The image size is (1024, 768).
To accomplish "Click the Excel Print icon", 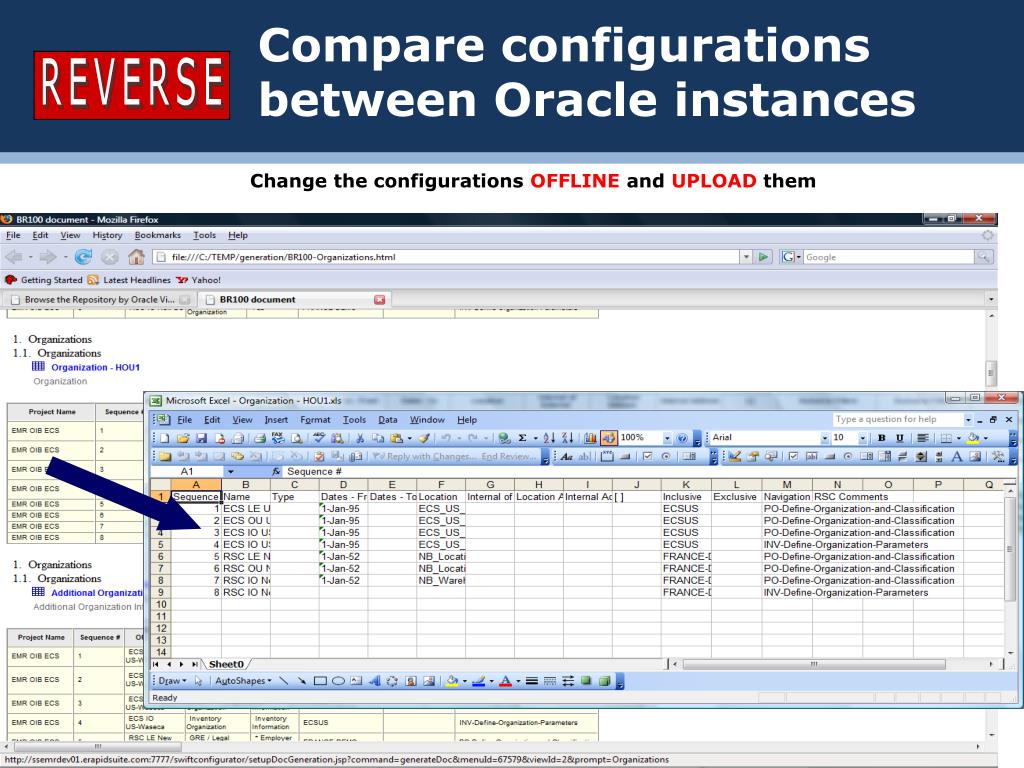I will click(260, 438).
